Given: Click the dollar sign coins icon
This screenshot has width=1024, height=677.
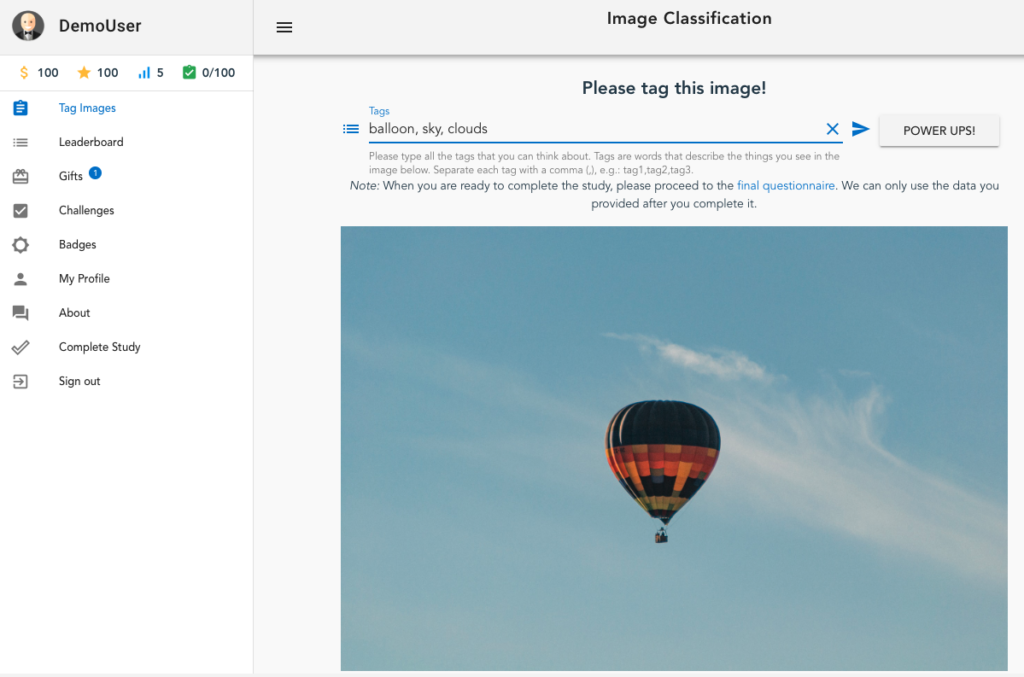Looking at the screenshot, I should [24, 72].
